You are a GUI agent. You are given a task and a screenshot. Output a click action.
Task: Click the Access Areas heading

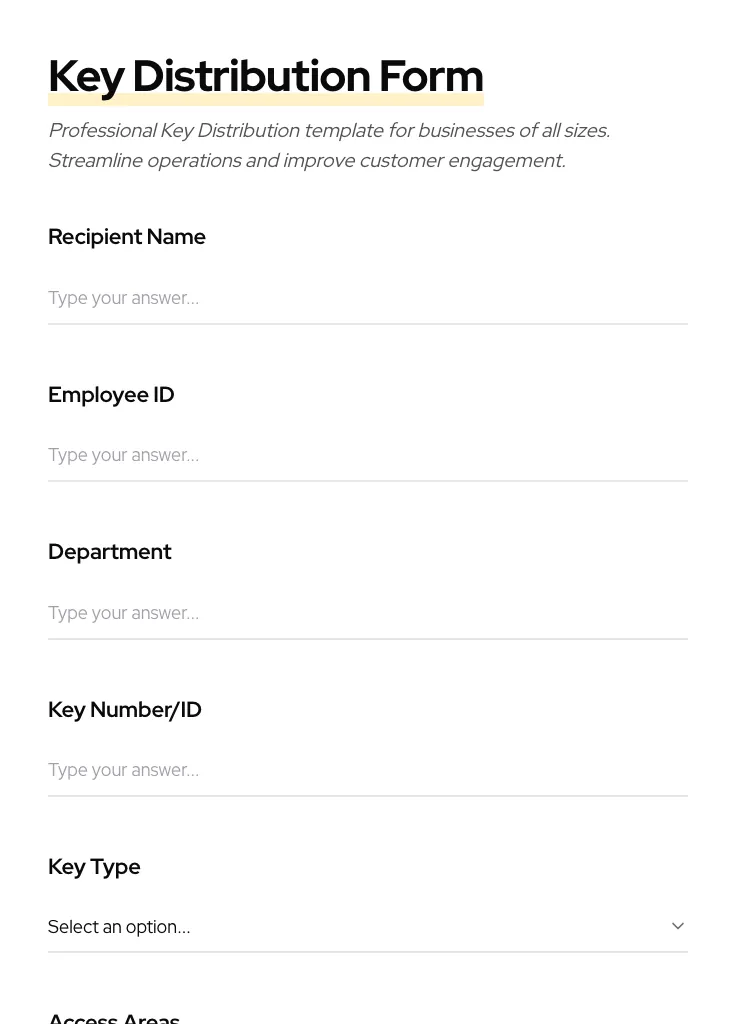[x=113, y=1017]
